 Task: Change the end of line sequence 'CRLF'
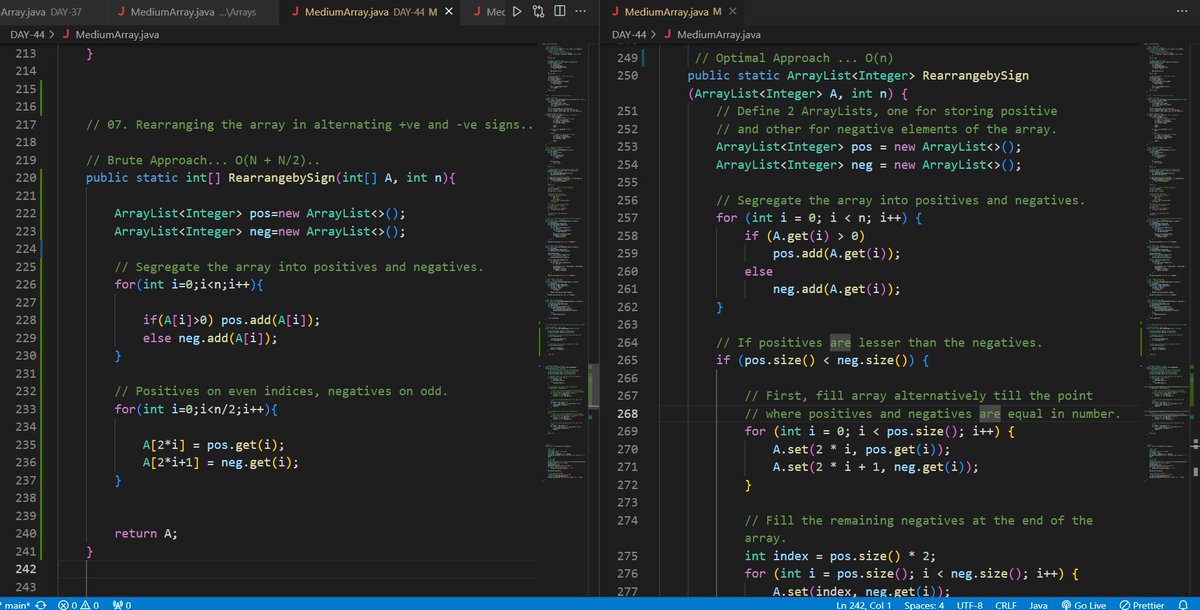pos(1006,604)
